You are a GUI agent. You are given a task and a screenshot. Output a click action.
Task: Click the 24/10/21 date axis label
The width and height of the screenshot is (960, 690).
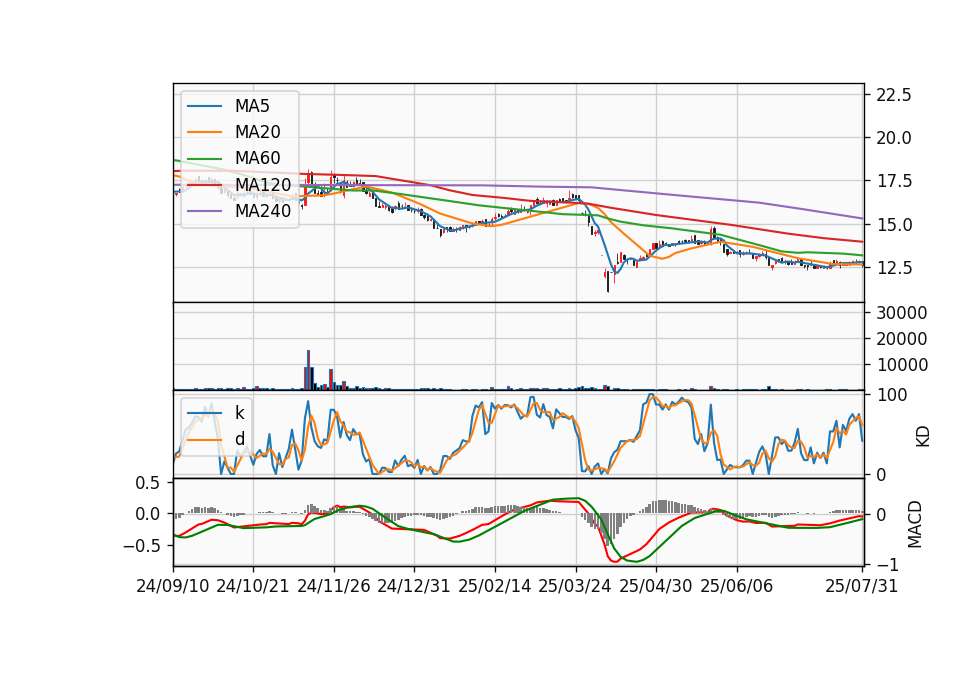pos(253,586)
